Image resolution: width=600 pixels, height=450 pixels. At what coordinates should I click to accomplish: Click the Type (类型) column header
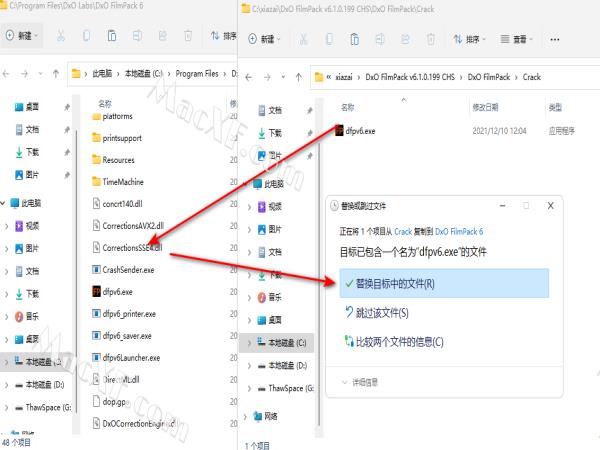pyautogui.click(x=555, y=108)
